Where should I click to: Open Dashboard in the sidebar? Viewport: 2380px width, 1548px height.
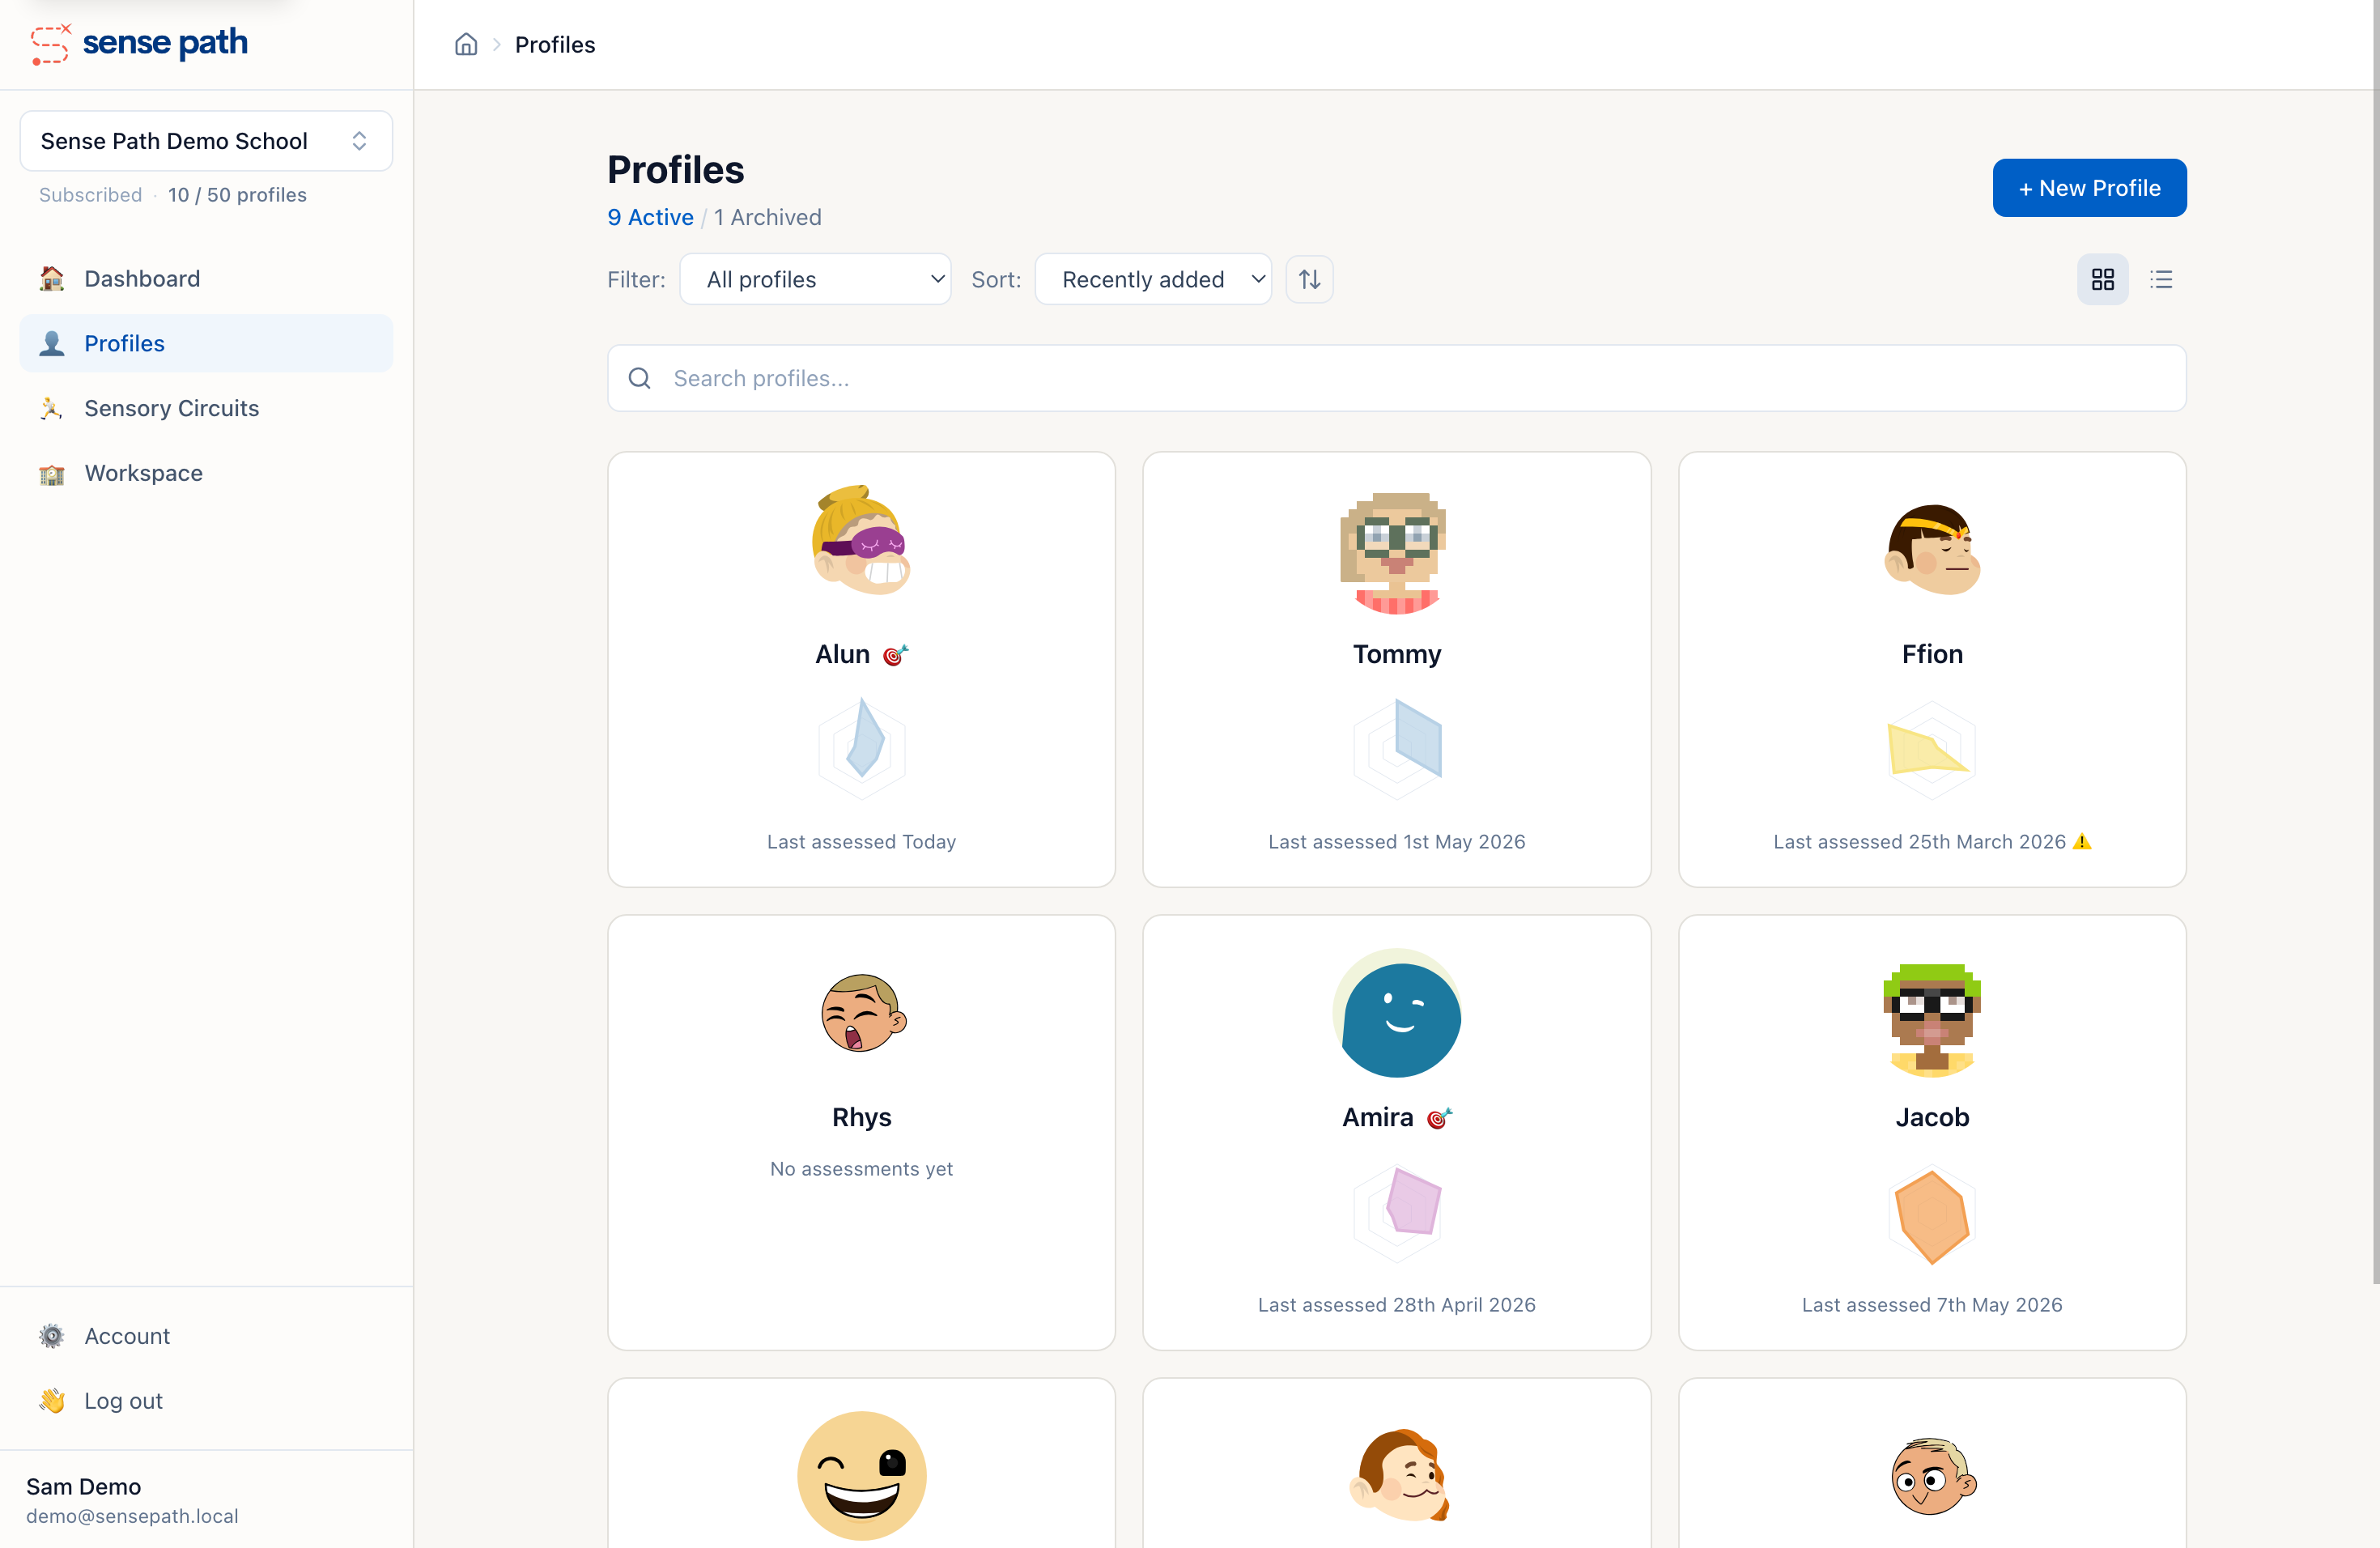(206, 278)
